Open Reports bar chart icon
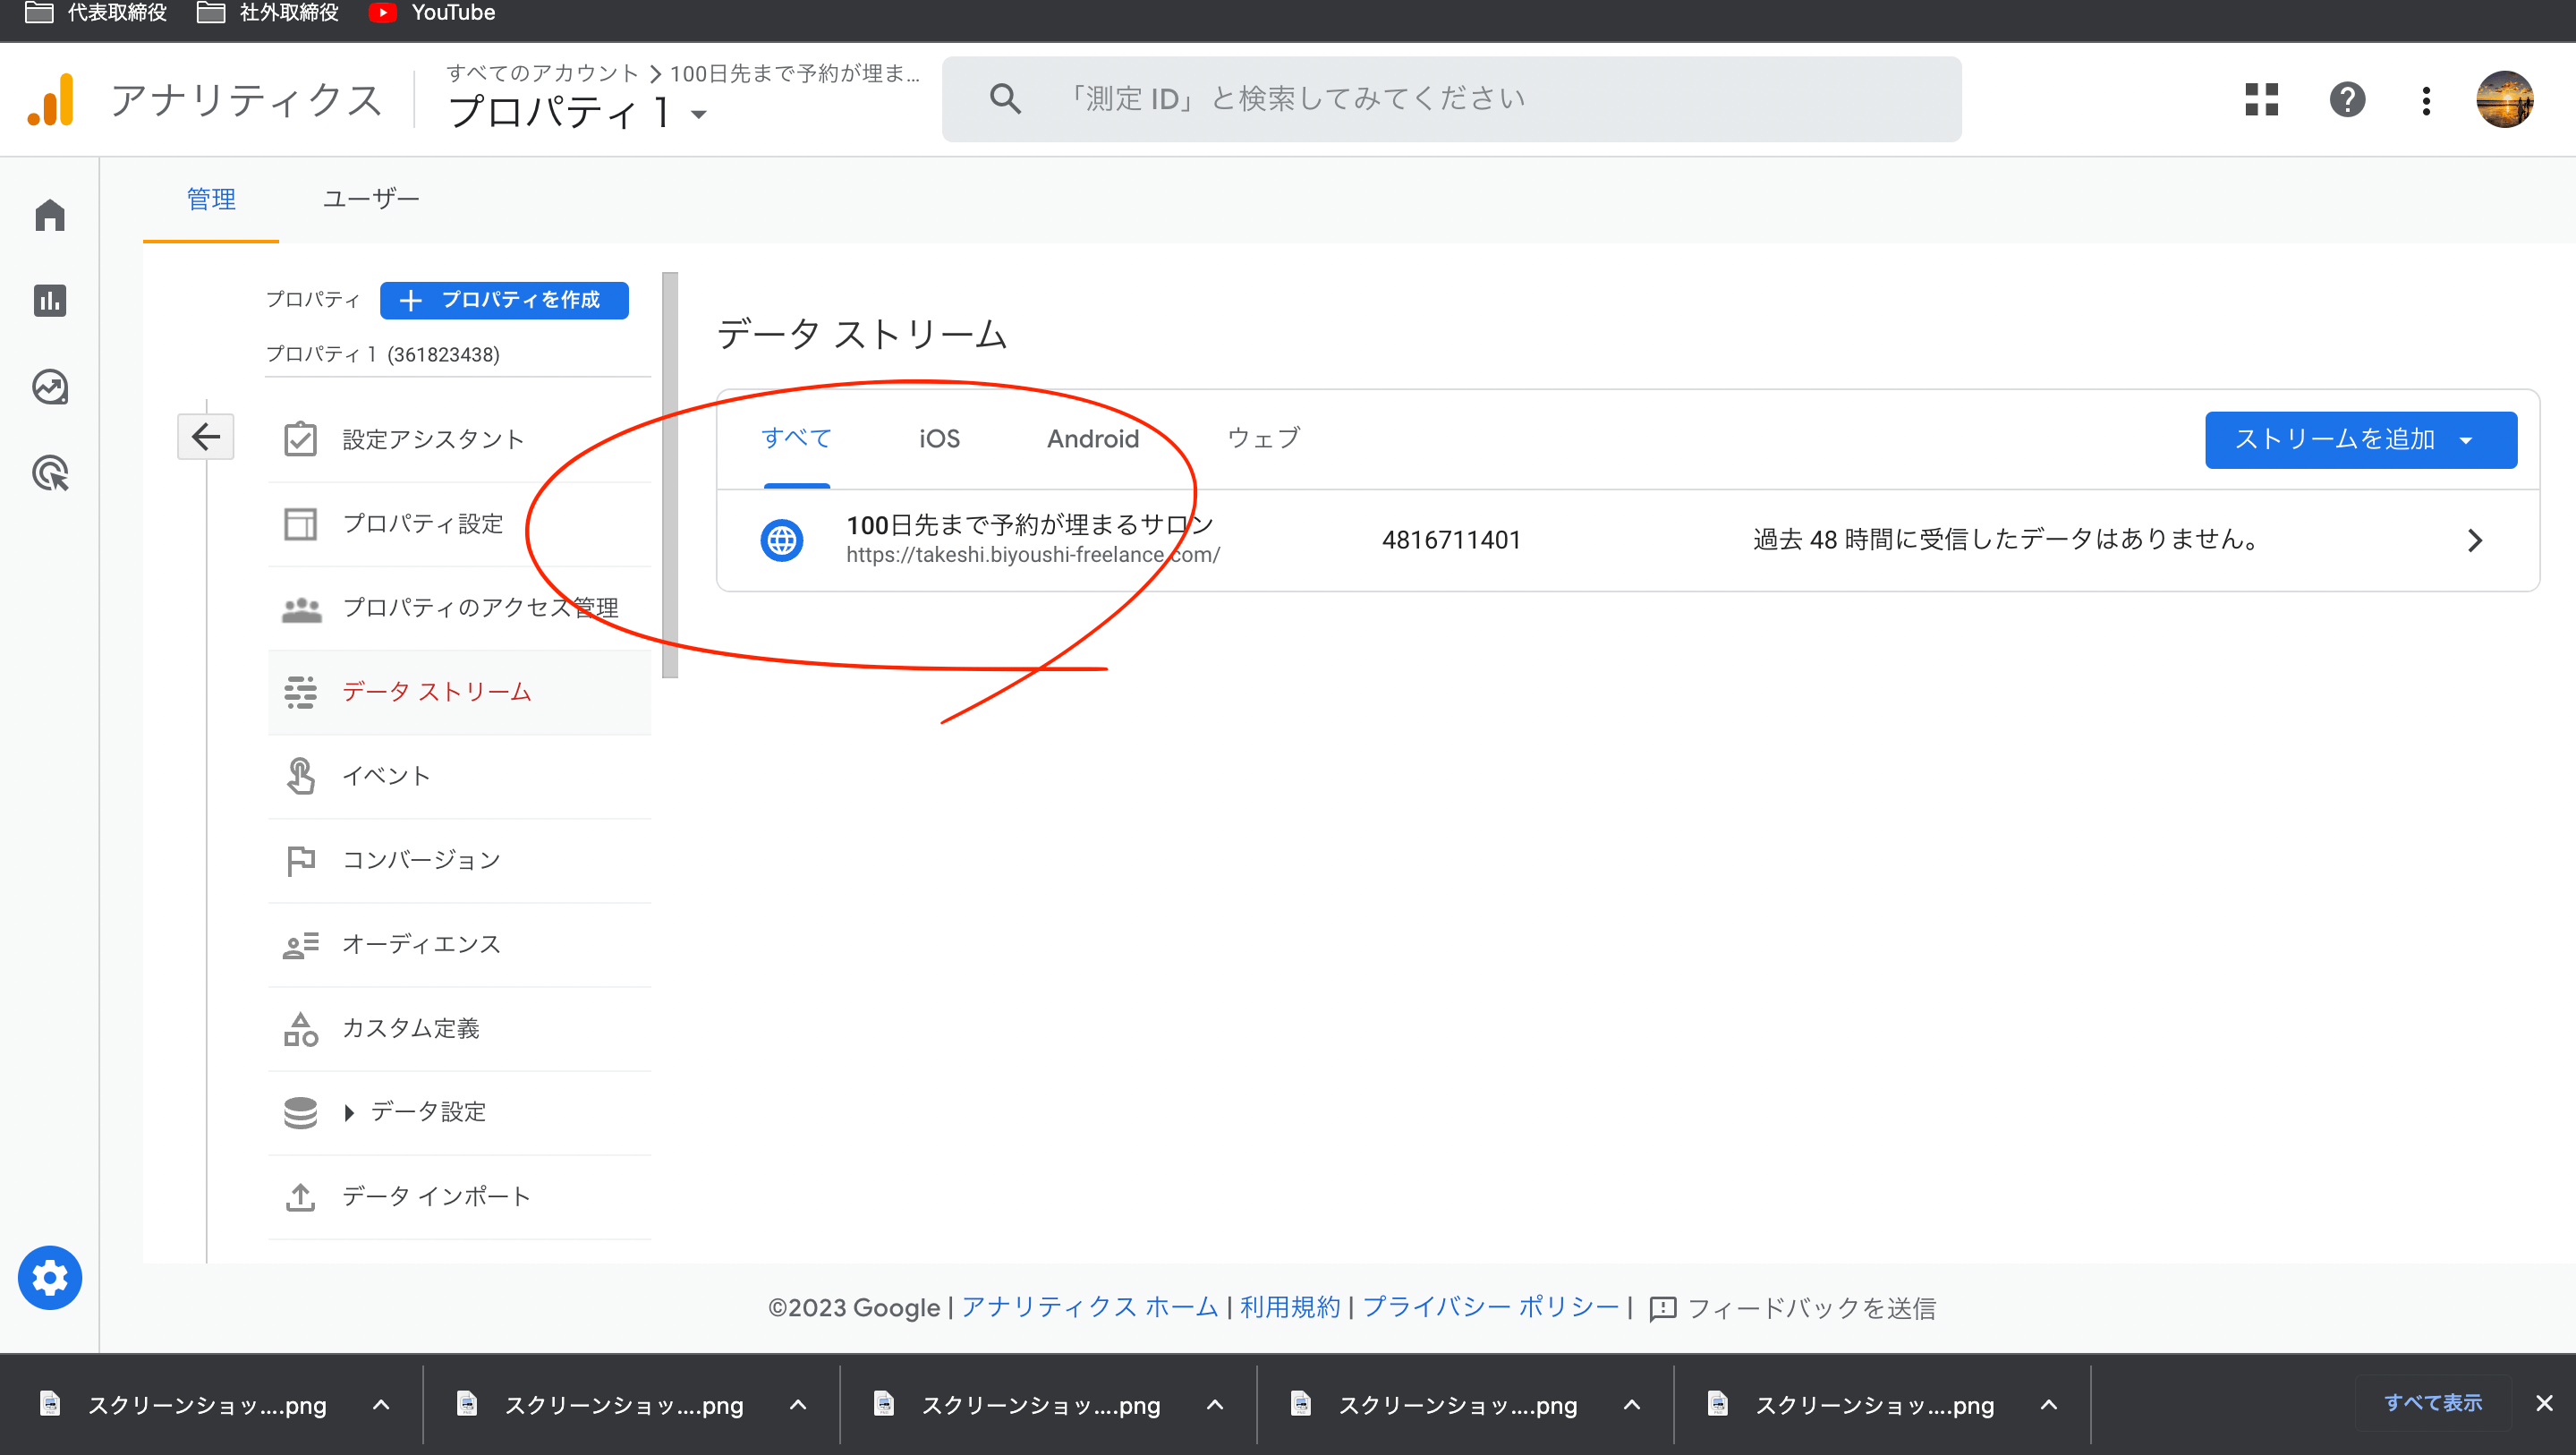 click(50, 301)
